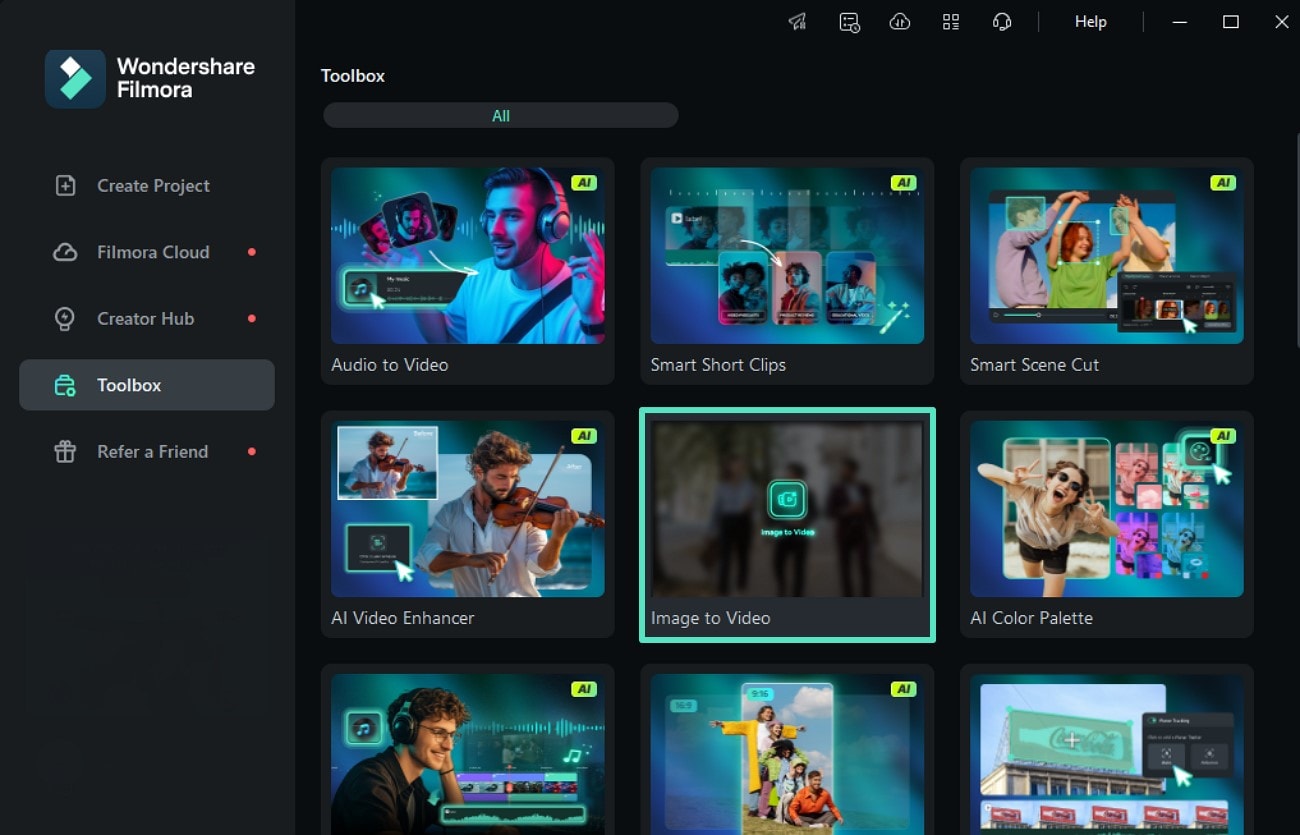Open the card with friends in vertical frame
The image size is (1300, 835).
(x=787, y=749)
